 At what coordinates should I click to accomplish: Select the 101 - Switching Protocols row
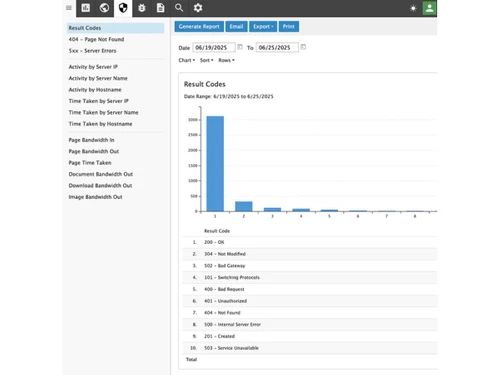click(310, 277)
